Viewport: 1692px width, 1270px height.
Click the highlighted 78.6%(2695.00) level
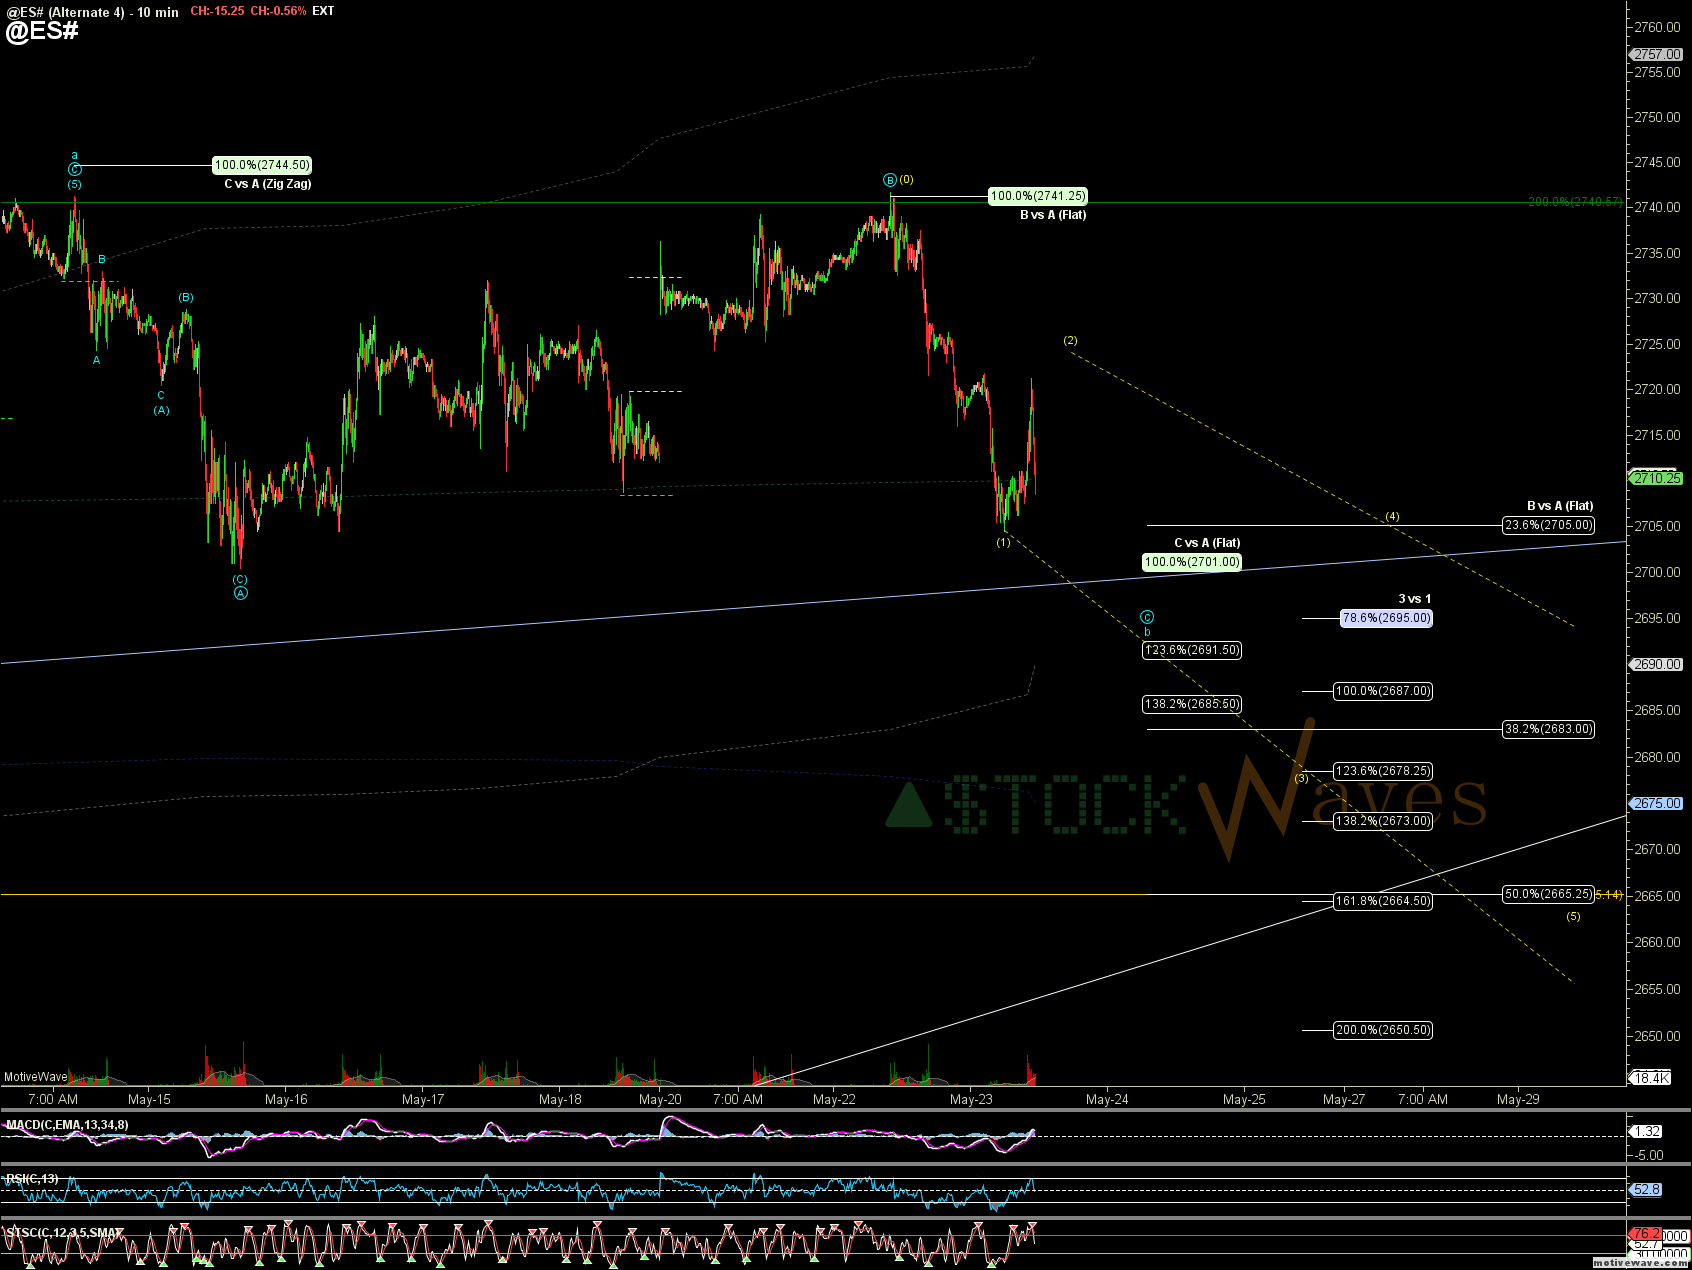click(1386, 618)
